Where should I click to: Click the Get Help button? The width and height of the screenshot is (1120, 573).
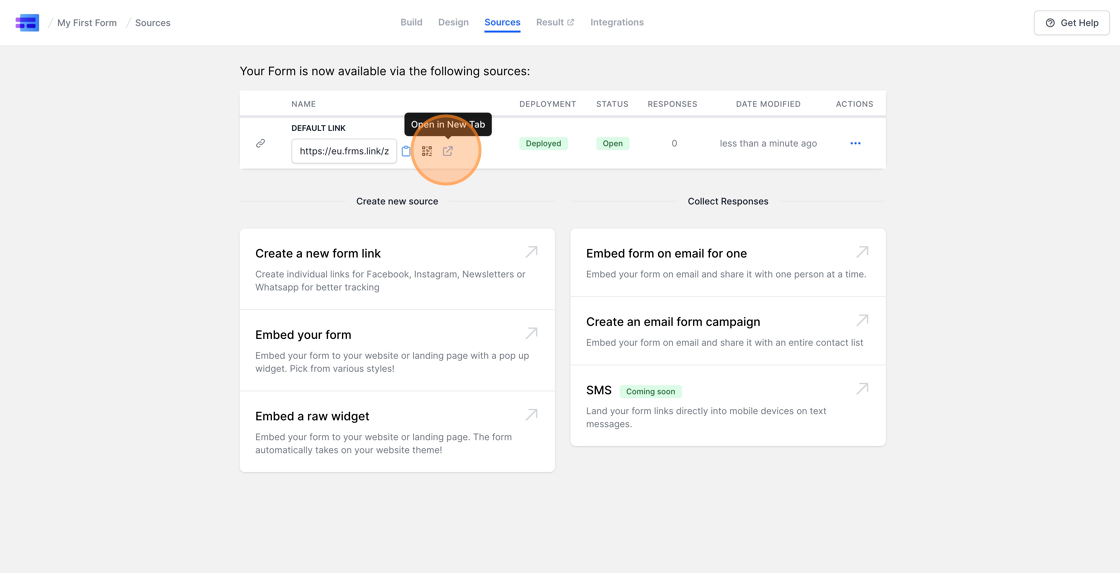coord(1071,23)
